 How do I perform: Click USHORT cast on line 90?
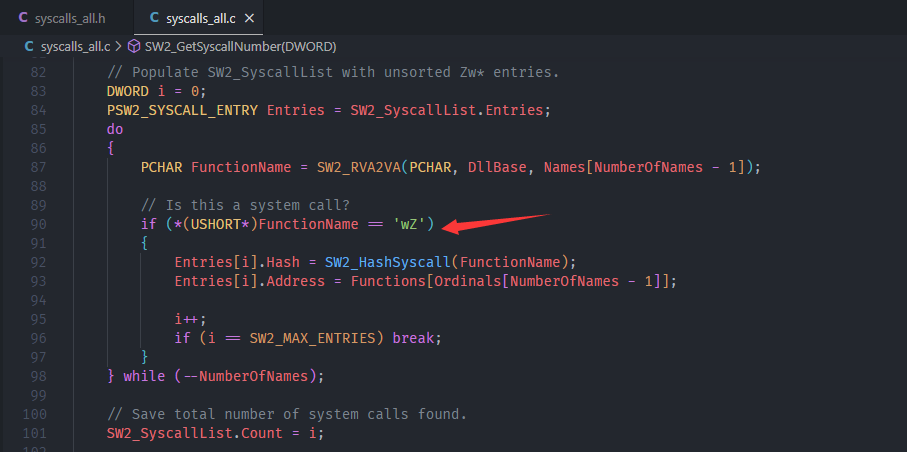pos(216,224)
